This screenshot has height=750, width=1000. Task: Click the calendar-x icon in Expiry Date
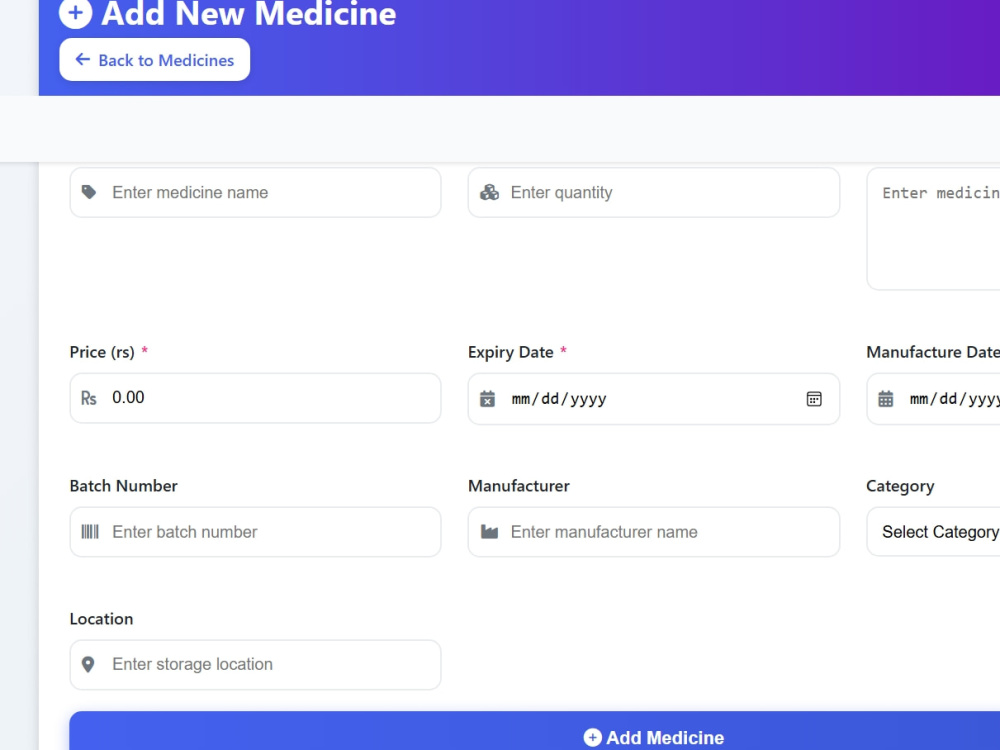click(487, 399)
